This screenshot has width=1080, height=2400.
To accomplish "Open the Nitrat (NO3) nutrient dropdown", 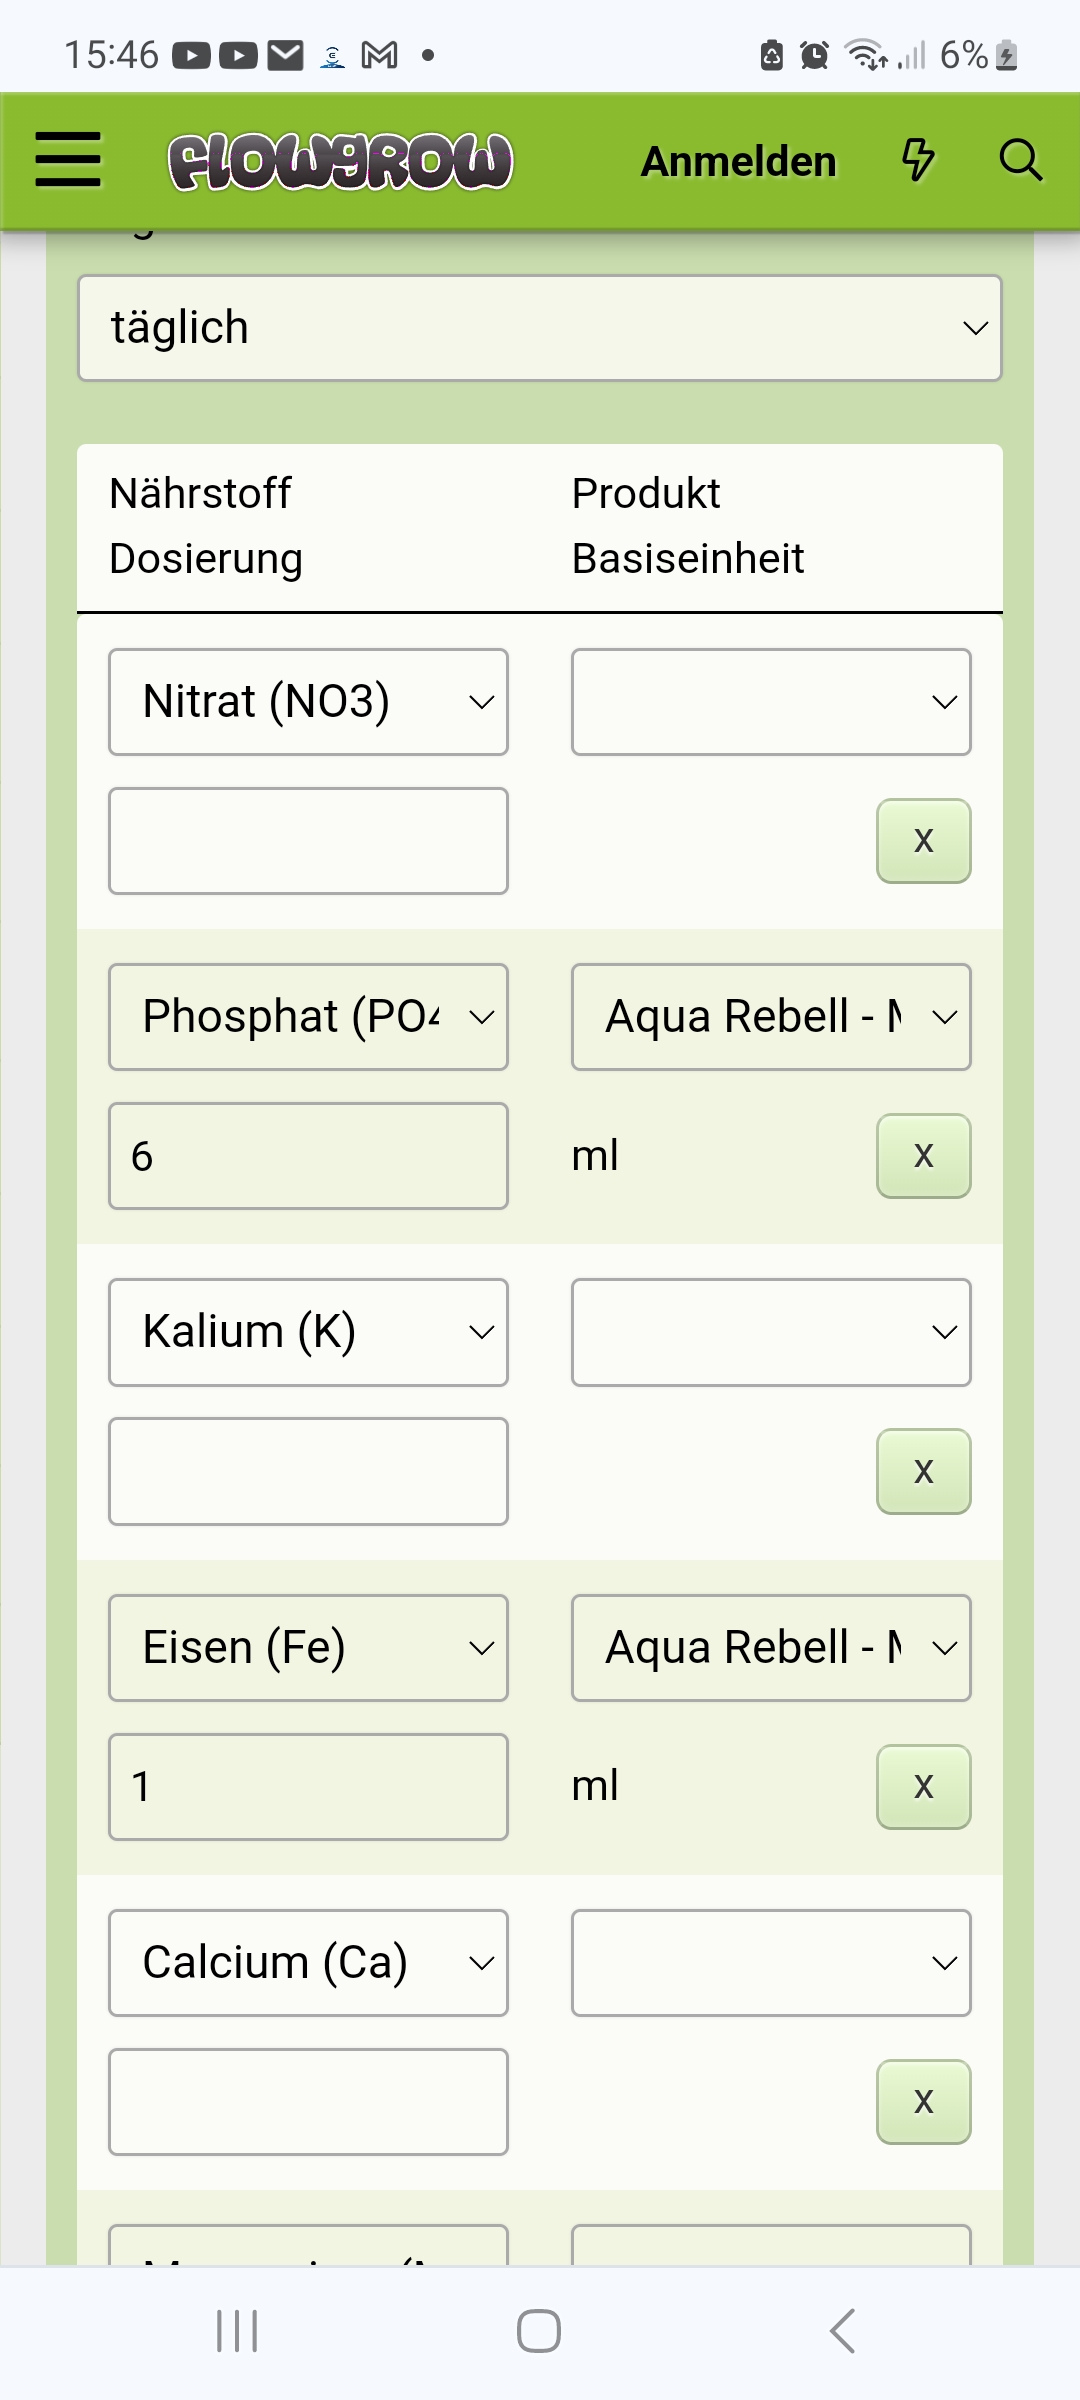I will [x=308, y=702].
